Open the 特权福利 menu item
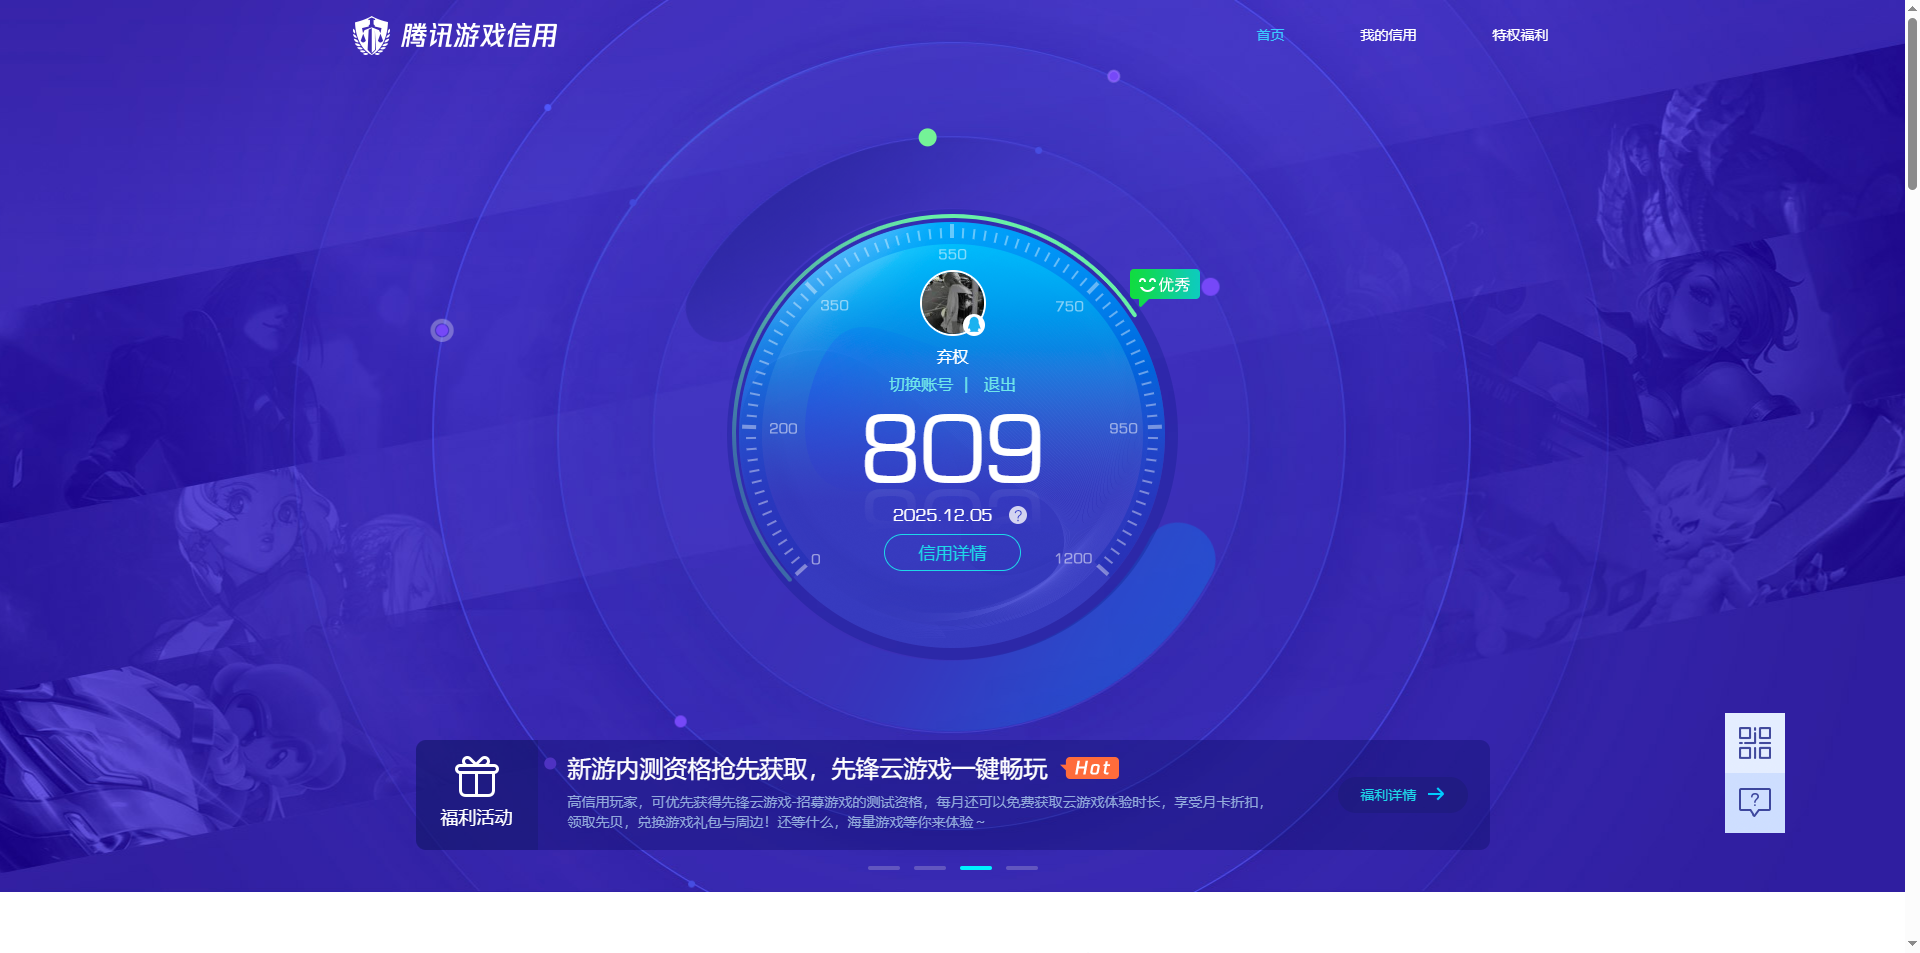 pyautogui.click(x=1519, y=35)
